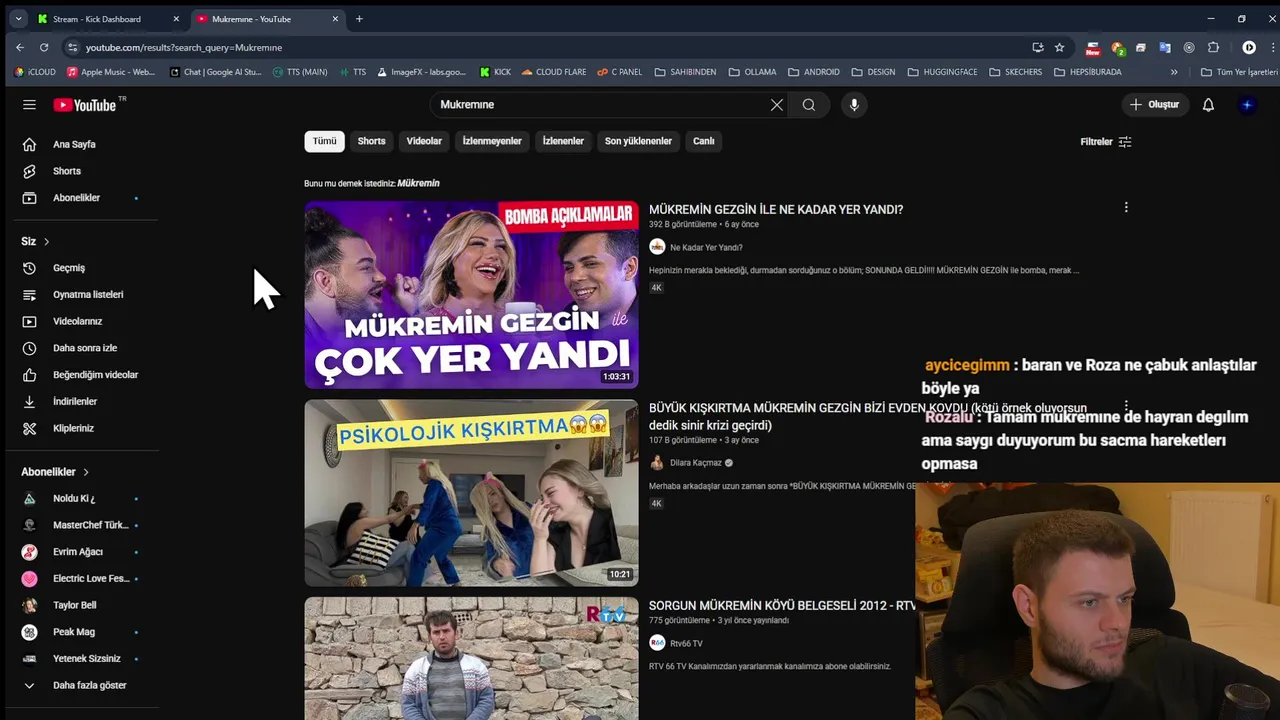Screen dimensions: 1280x720
Task: Open the Evrim Ağacı subscription
Action: tap(80, 552)
